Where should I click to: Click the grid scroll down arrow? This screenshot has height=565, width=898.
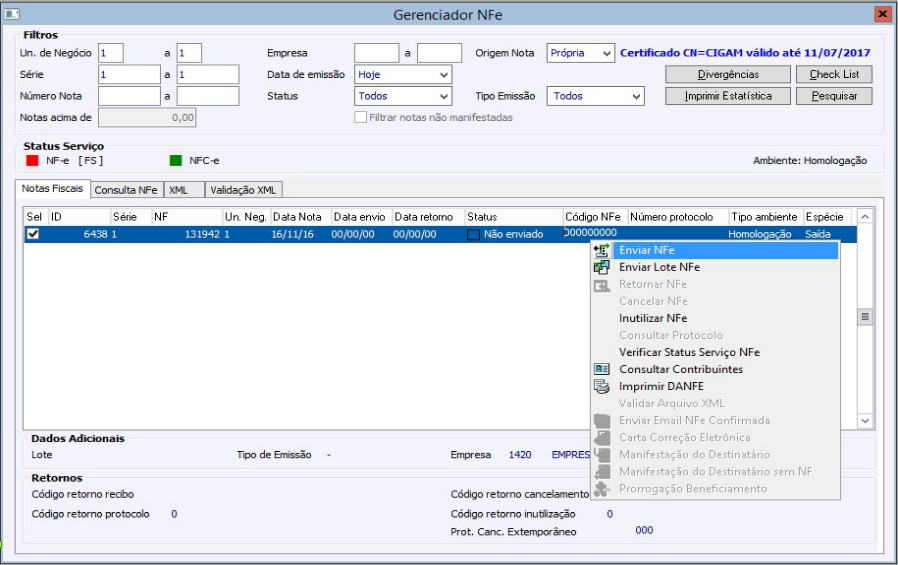tap(865, 421)
